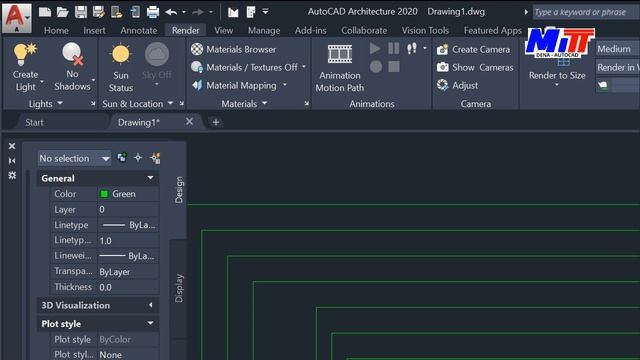Open Material Mapping dropdown arrow

click(284, 85)
